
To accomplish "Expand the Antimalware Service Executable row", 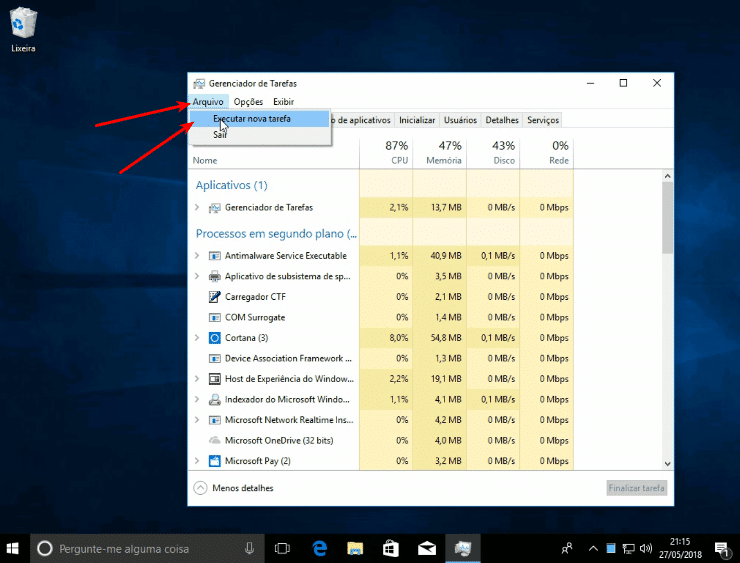I will pyautogui.click(x=197, y=255).
